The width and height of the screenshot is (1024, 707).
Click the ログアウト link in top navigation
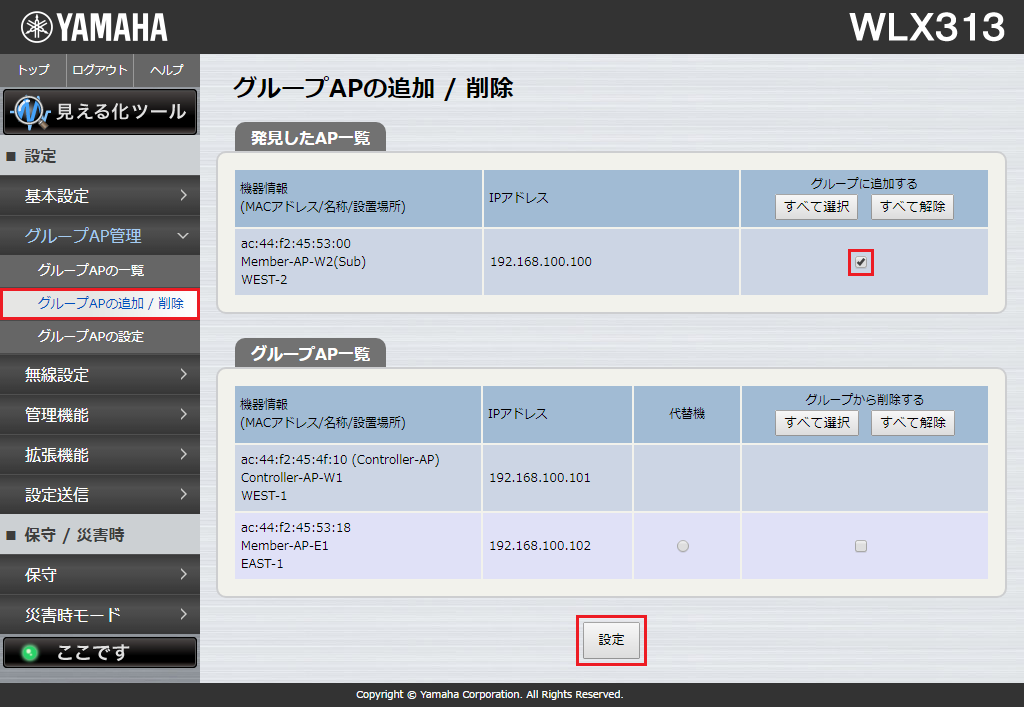point(100,70)
